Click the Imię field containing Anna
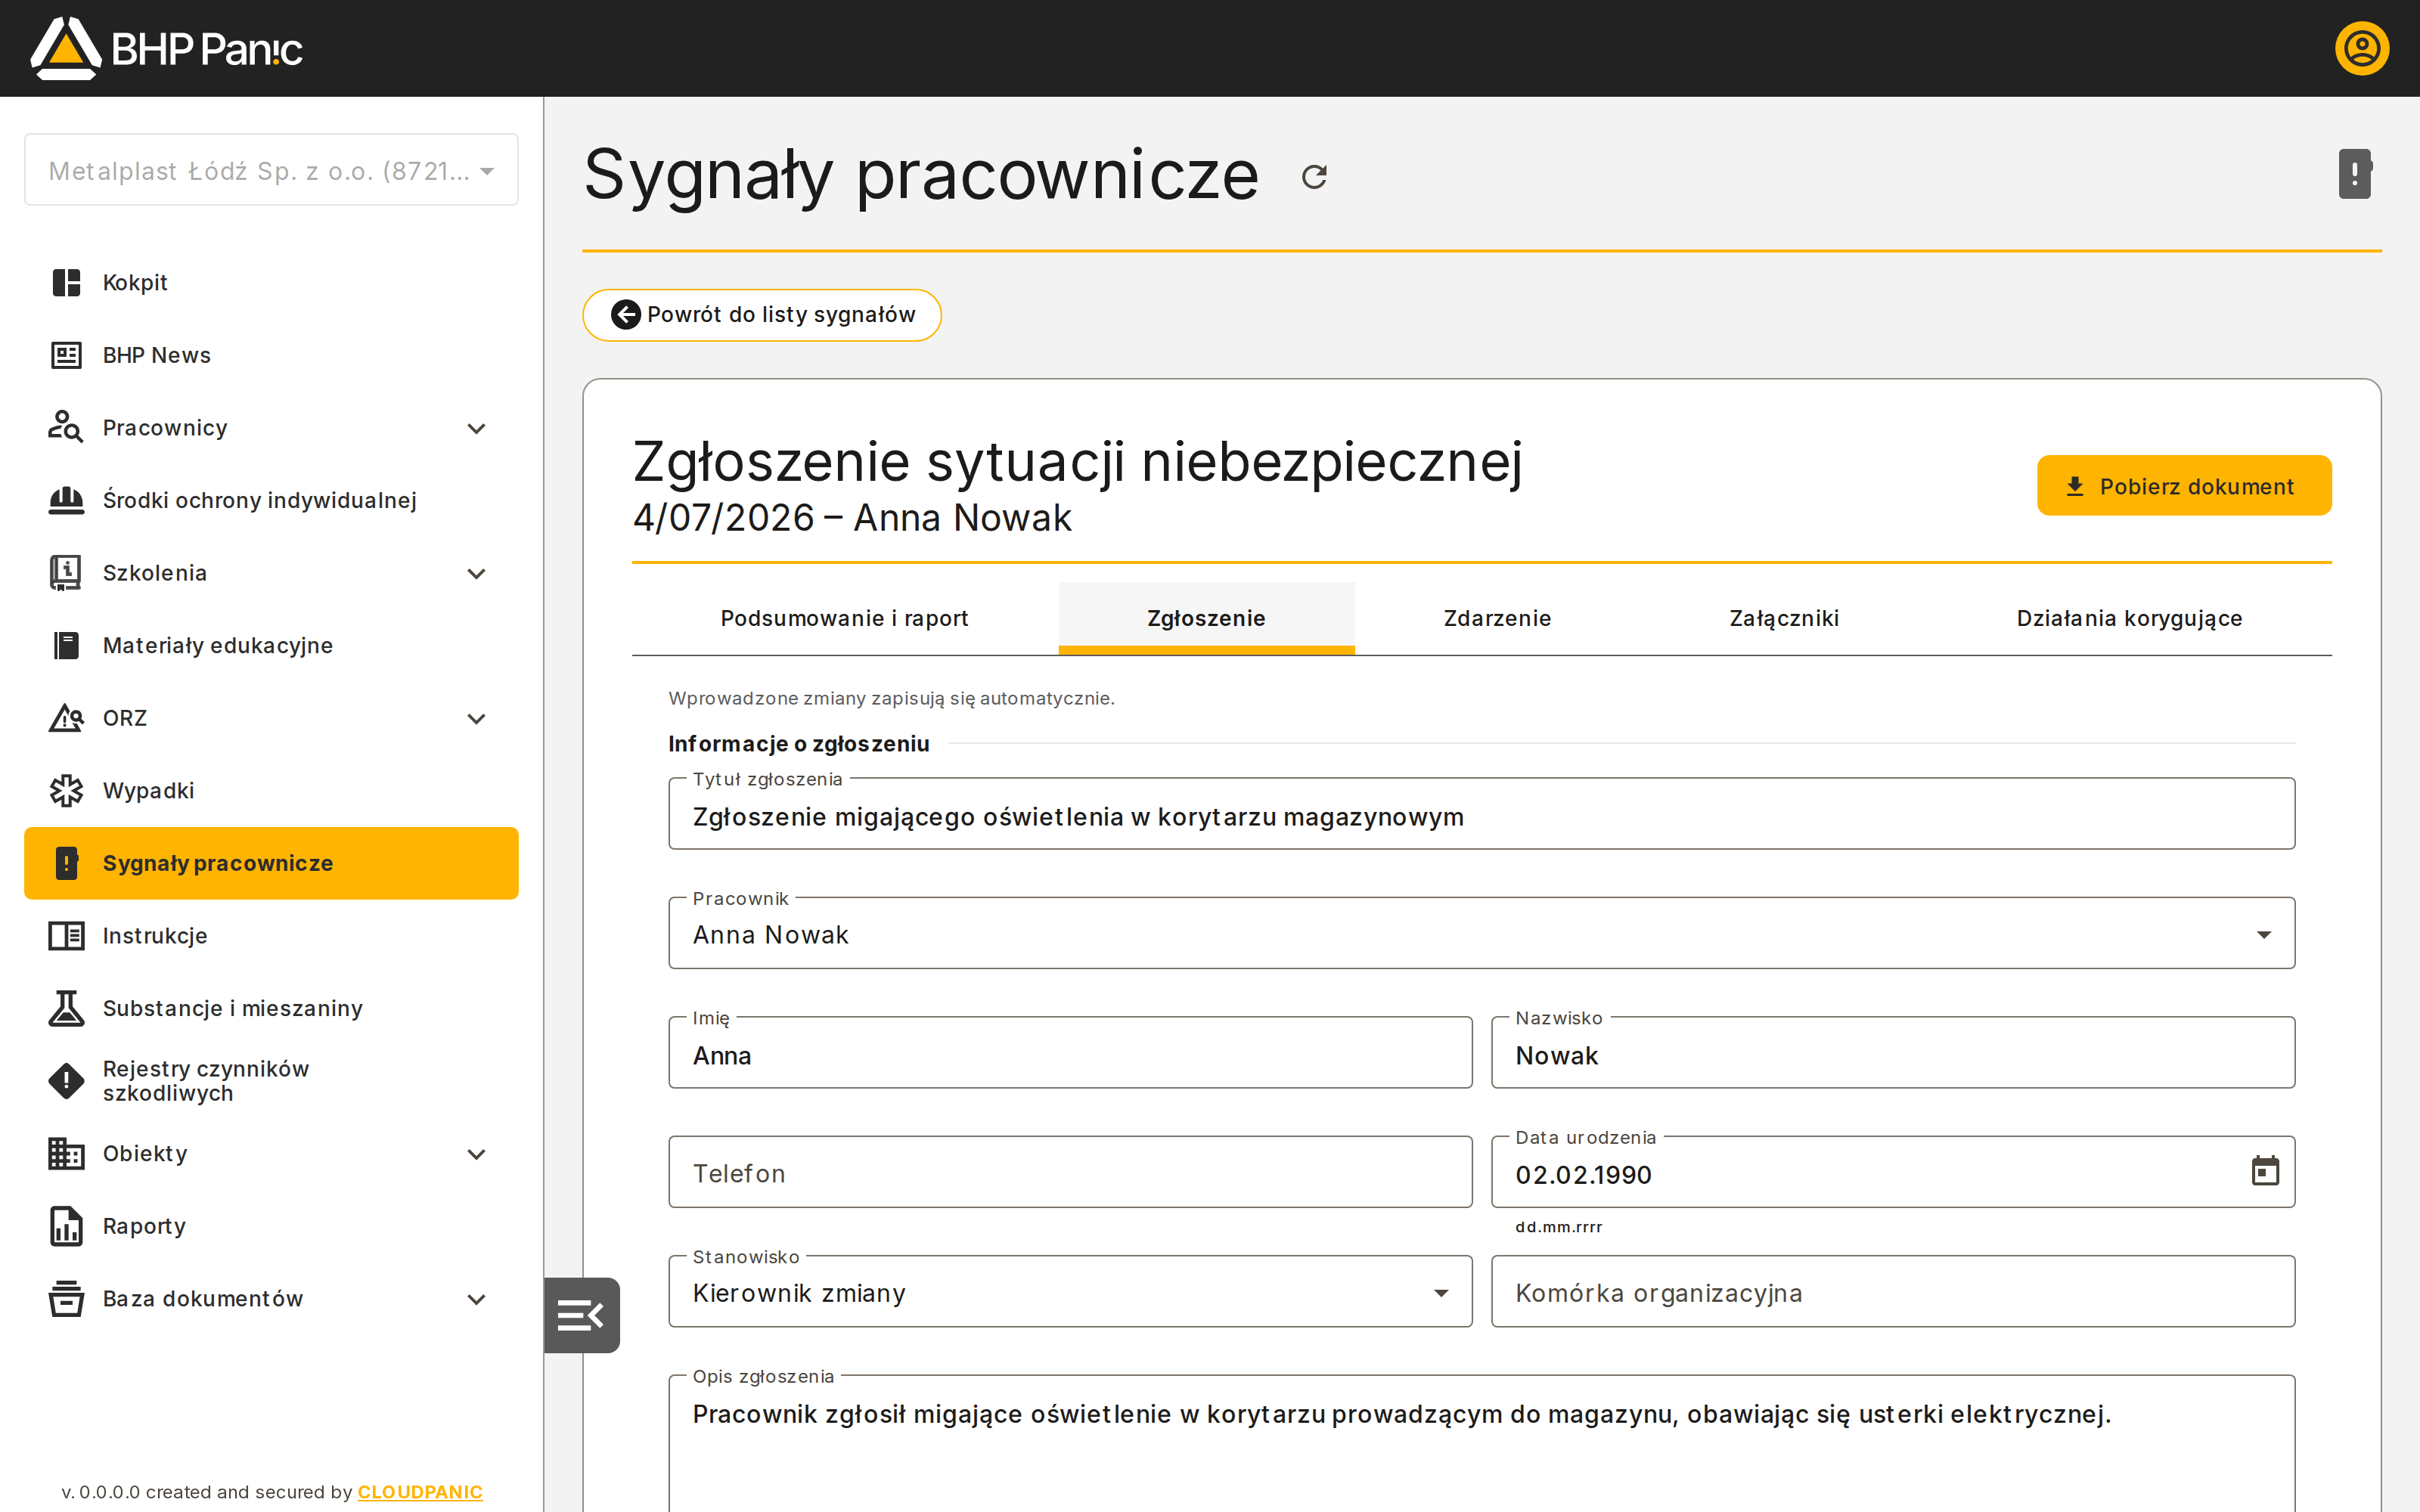 [1070, 1053]
